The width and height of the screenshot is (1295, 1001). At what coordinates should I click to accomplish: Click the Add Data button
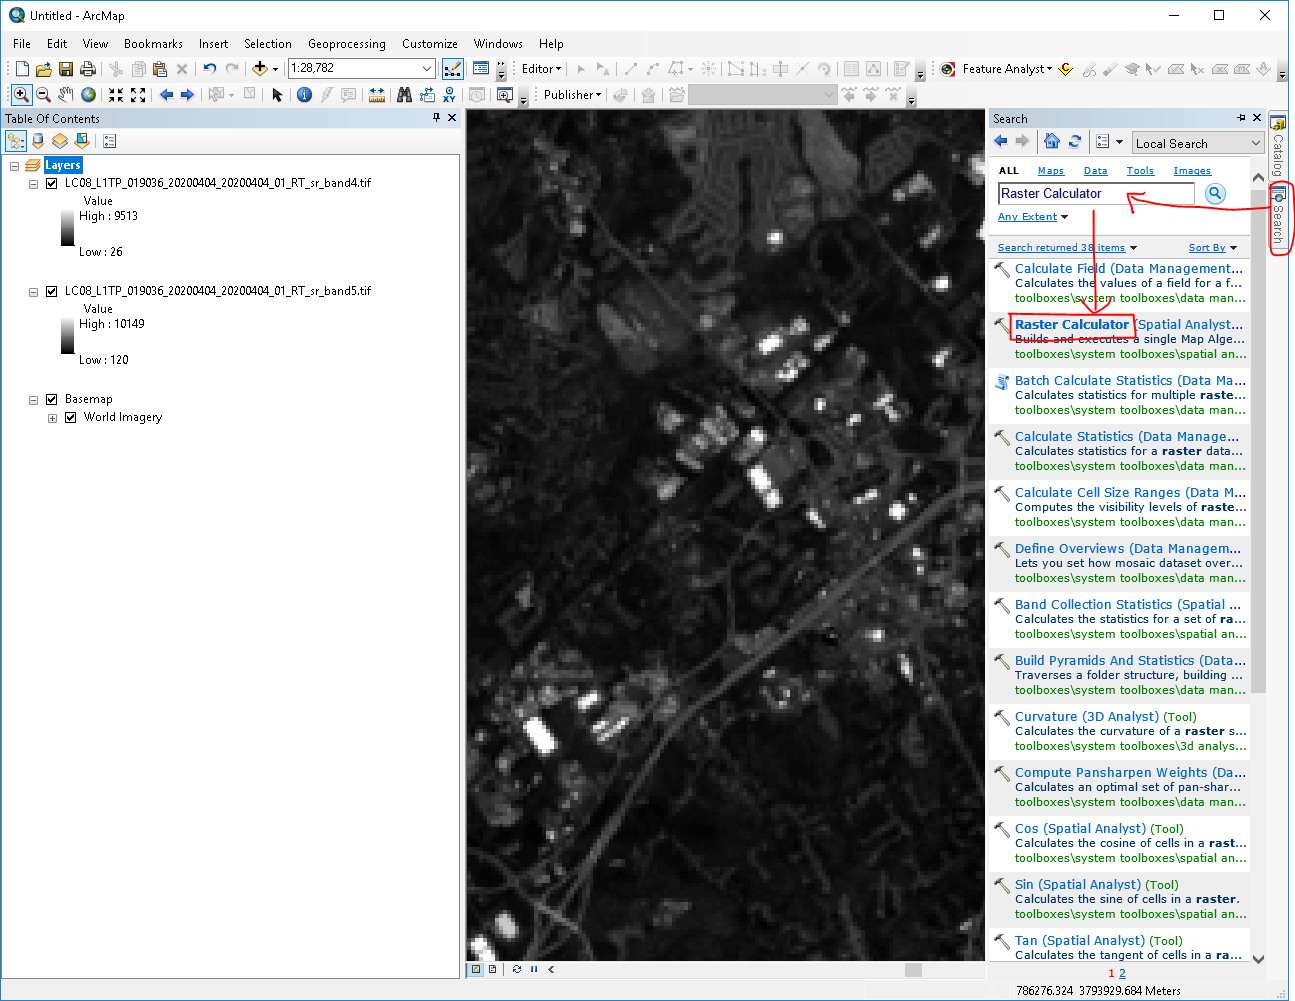(x=260, y=69)
